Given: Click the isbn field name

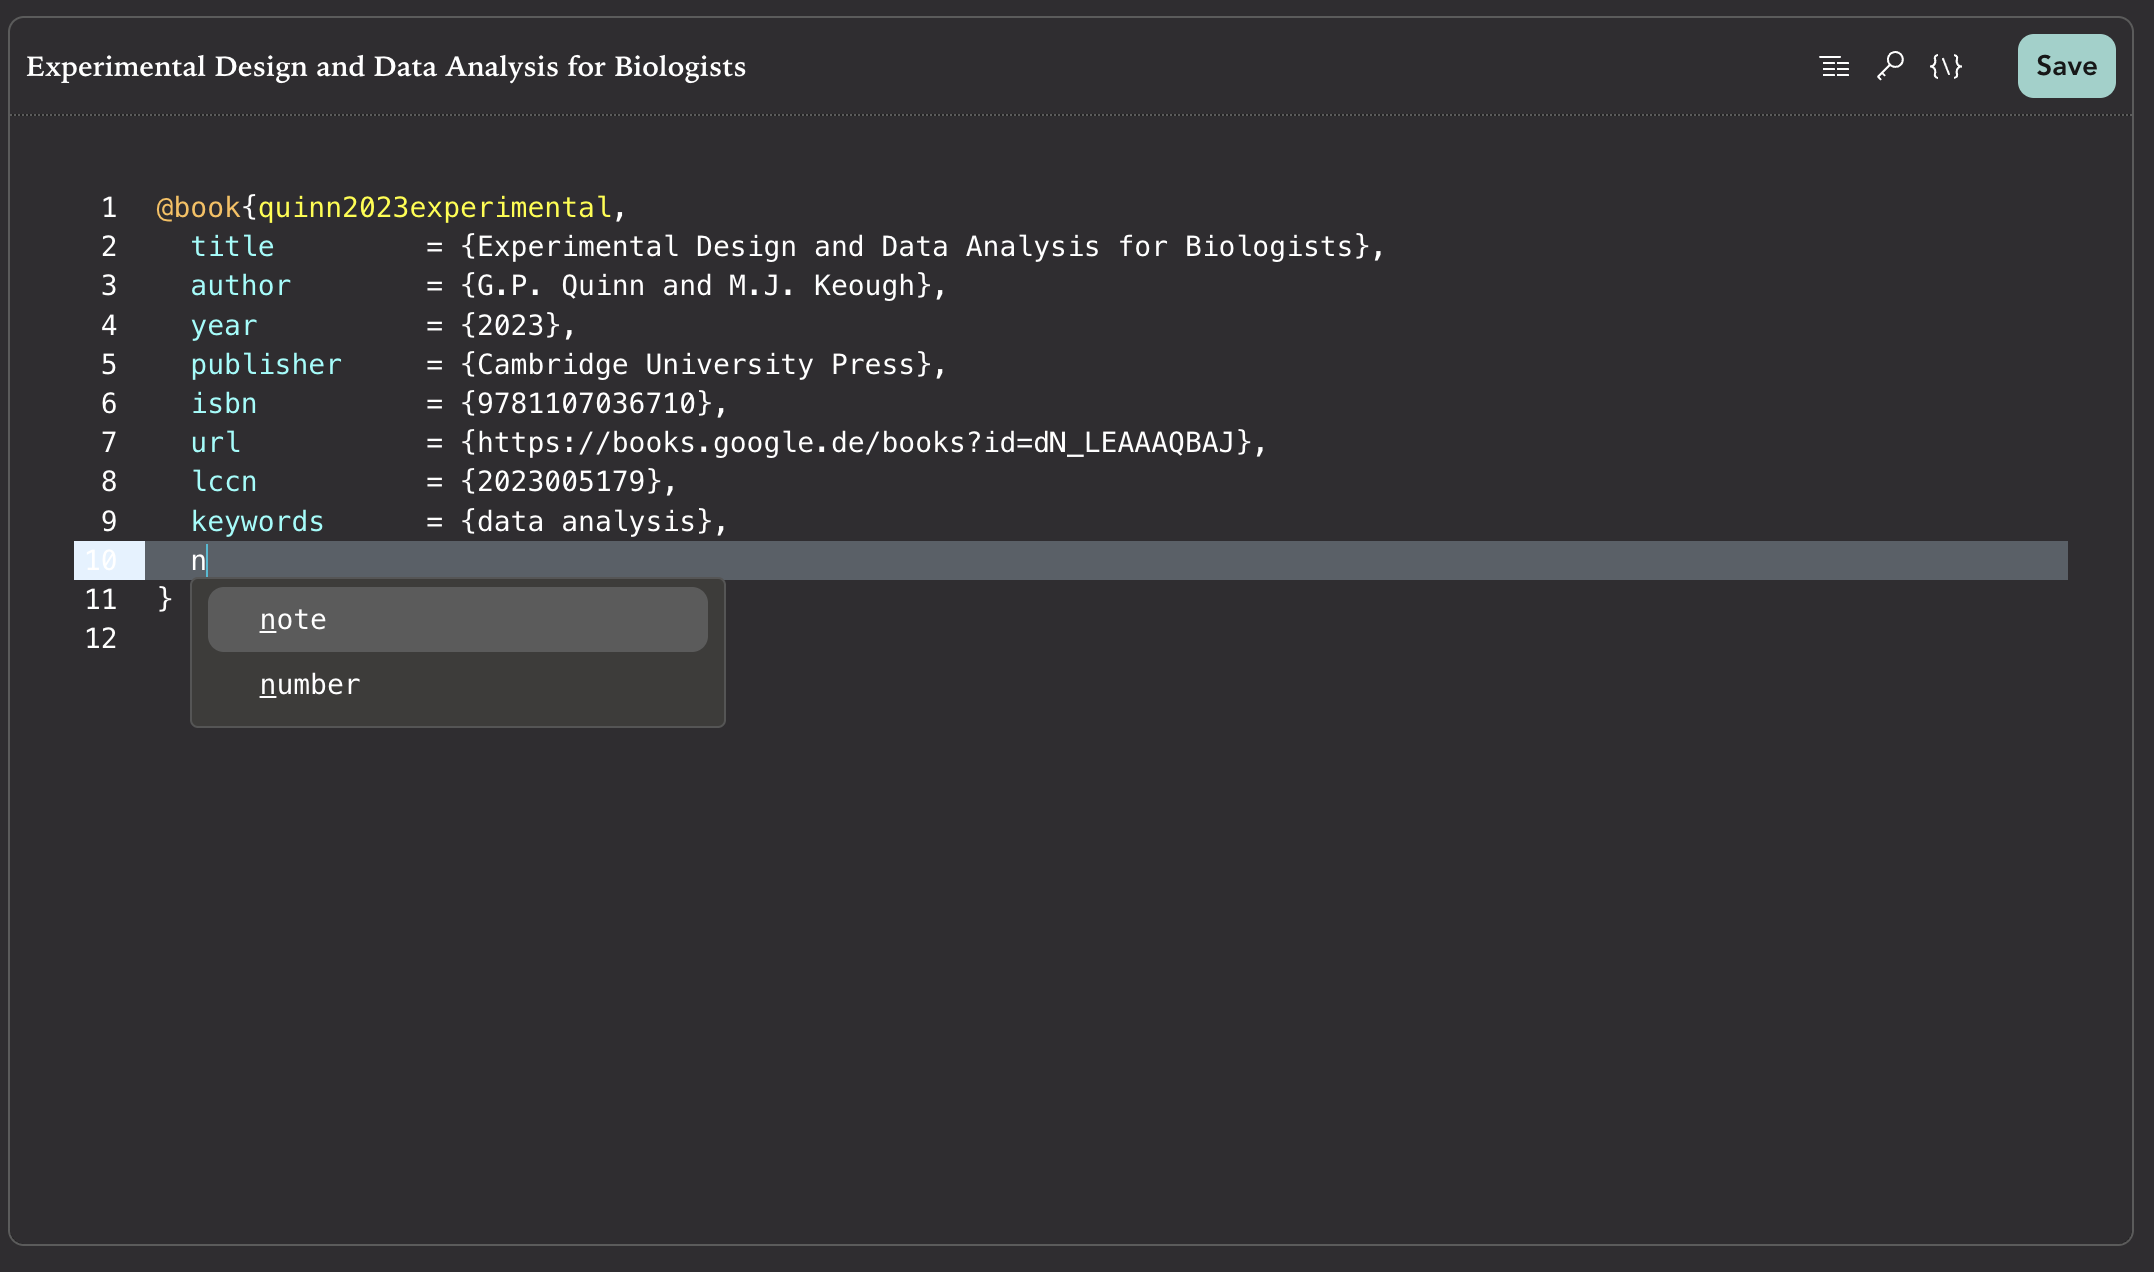Looking at the screenshot, I should point(224,403).
